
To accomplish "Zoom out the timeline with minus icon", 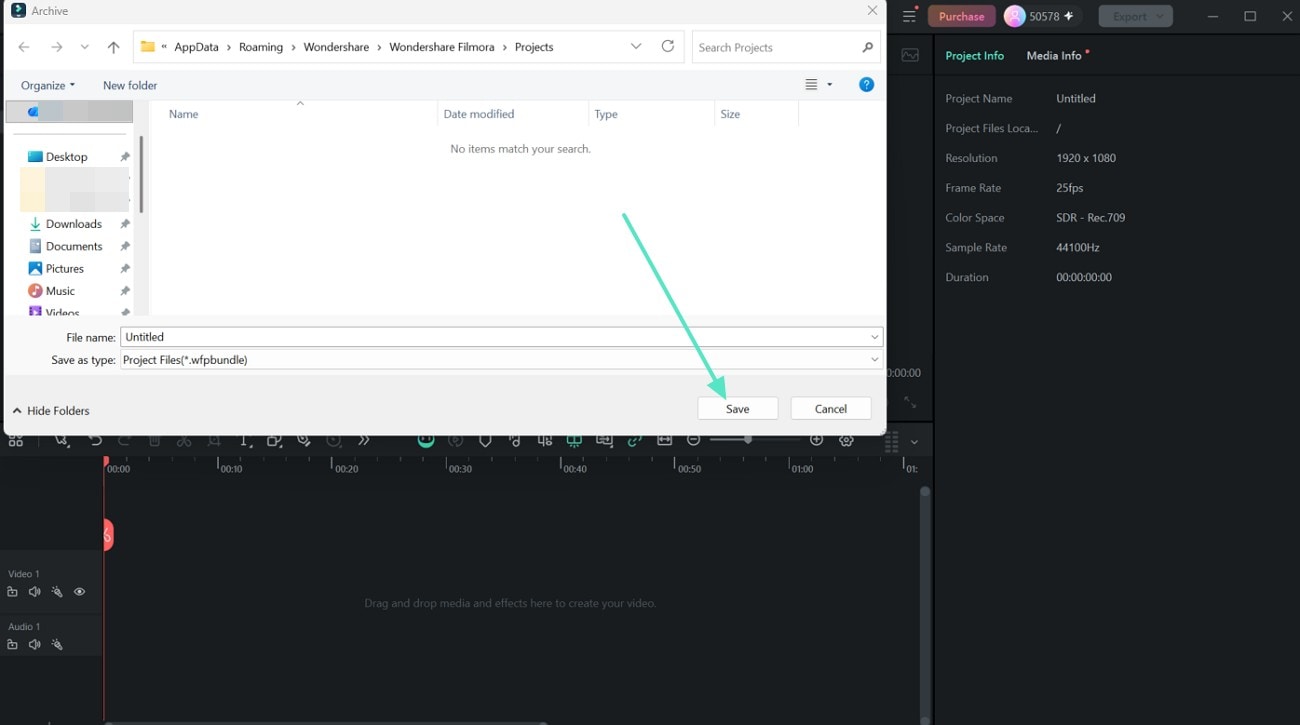I will coord(694,441).
